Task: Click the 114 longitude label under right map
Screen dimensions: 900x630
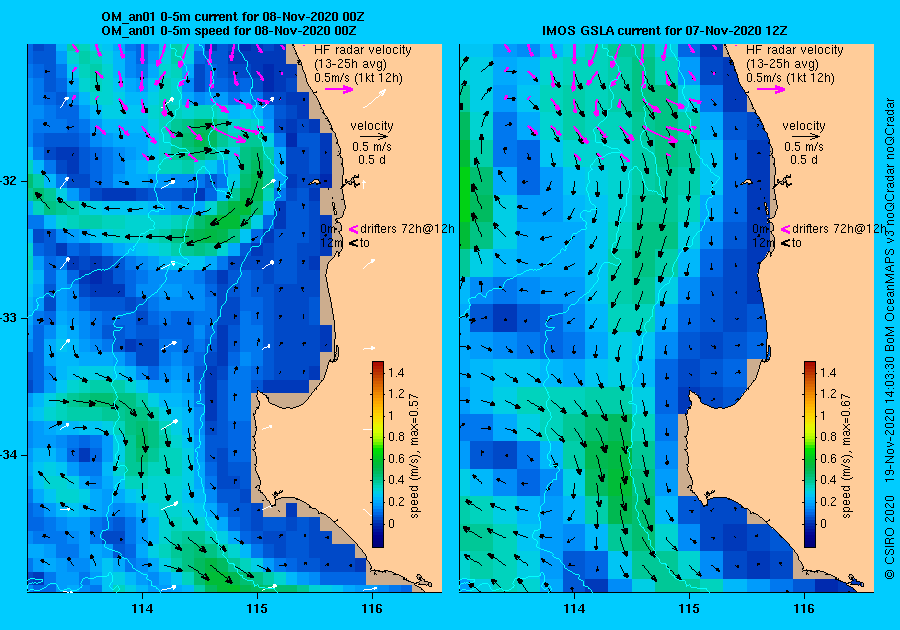Action: coord(574,609)
